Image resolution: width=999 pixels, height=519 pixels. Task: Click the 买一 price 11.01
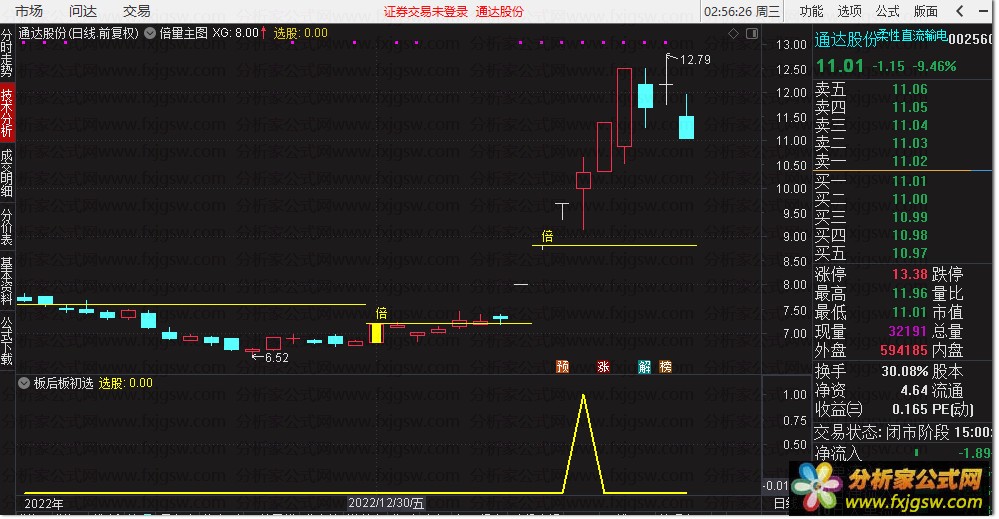tap(909, 181)
